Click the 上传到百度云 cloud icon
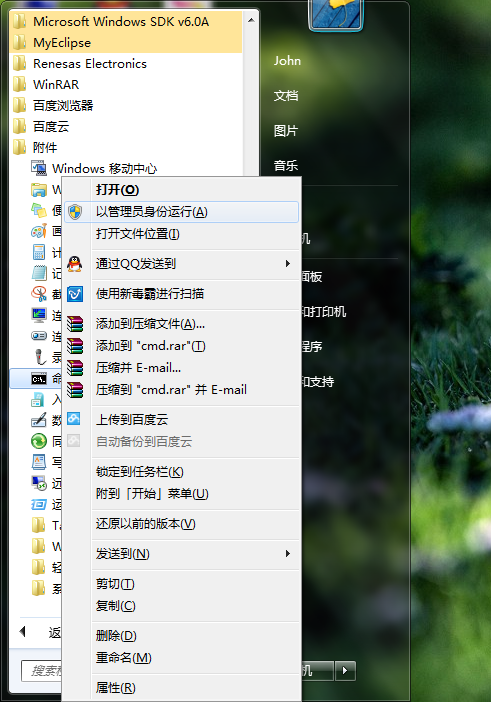The height and width of the screenshot is (702, 491). pyautogui.click(x=74, y=419)
